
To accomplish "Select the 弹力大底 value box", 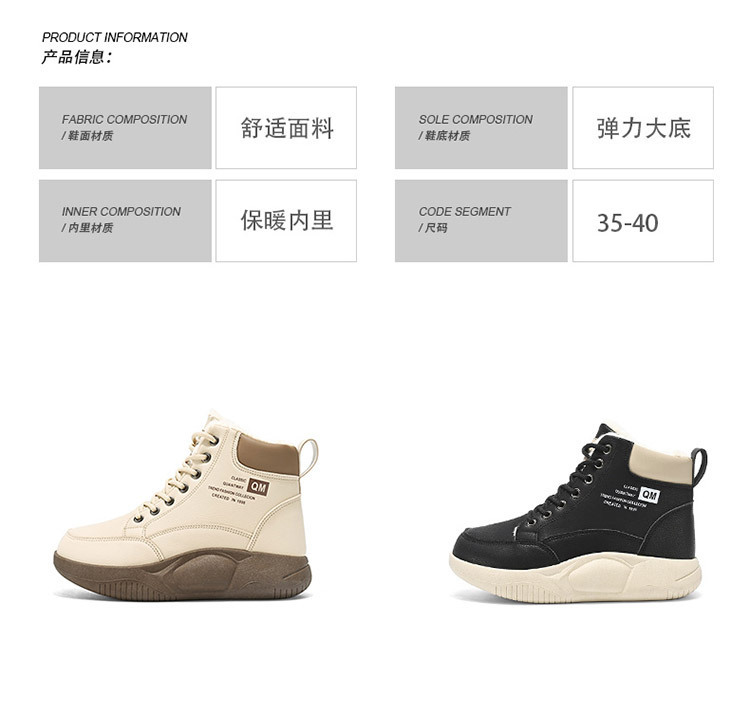I will pyautogui.click(x=643, y=128).
